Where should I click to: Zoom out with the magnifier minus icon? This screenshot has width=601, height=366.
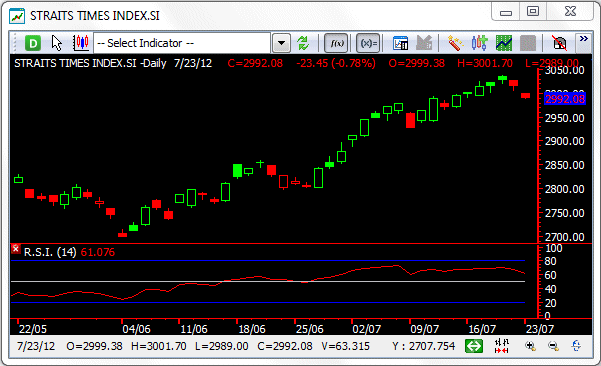coord(553,346)
